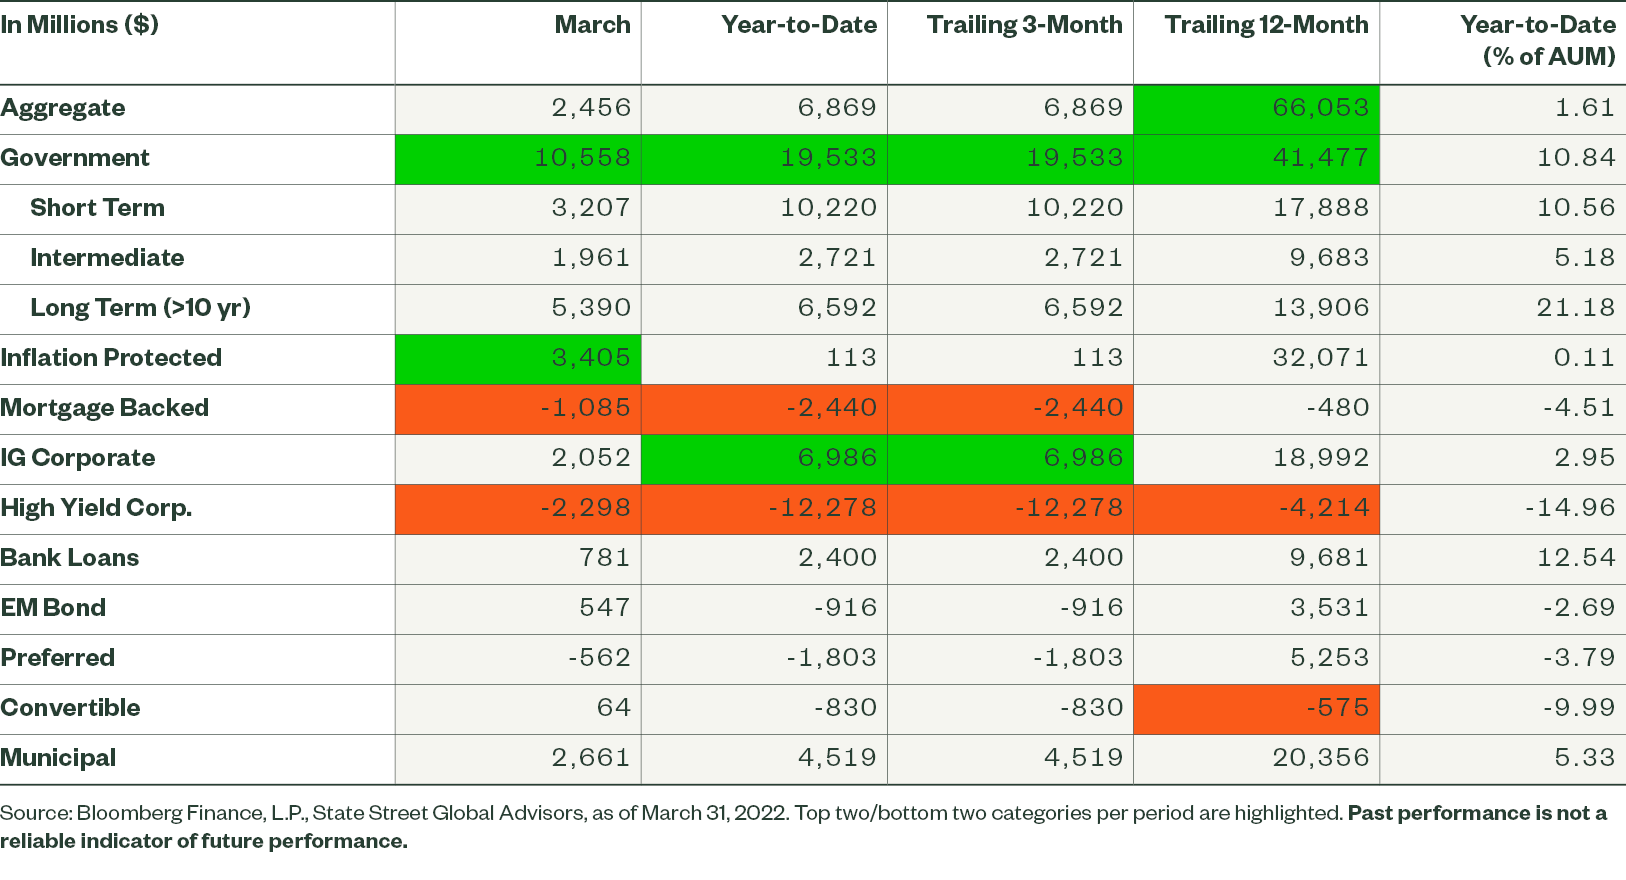This screenshot has width=1626, height=880.
Task: Click the Short Term sub-row label
Action: click(97, 208)
